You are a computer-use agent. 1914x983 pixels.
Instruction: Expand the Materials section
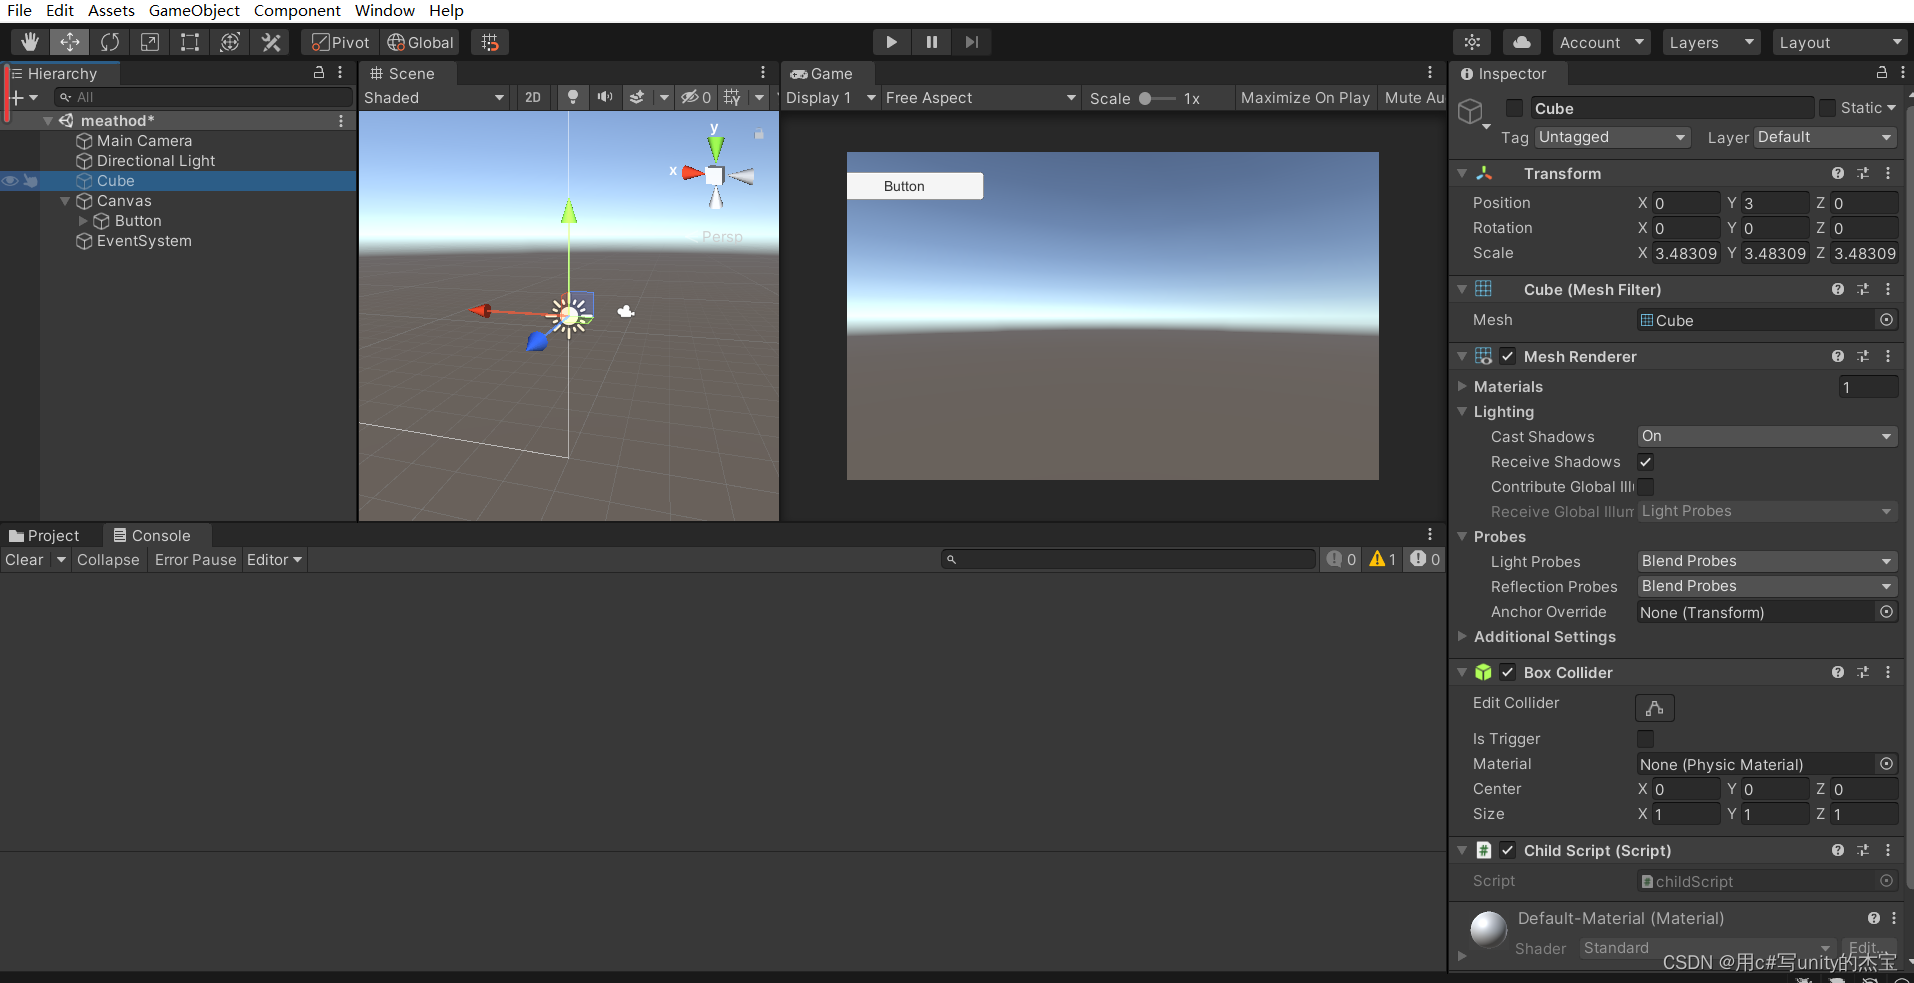point(1462,386)
